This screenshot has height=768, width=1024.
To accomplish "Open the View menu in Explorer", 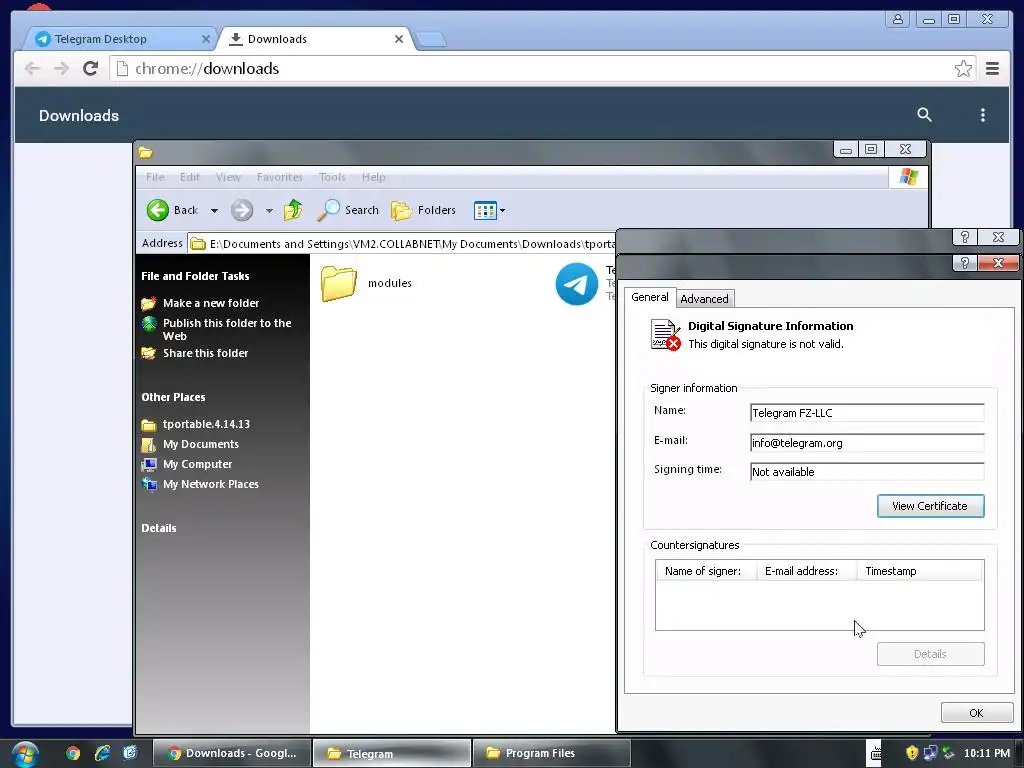I will pyautogui.click(x=229, y=177).
